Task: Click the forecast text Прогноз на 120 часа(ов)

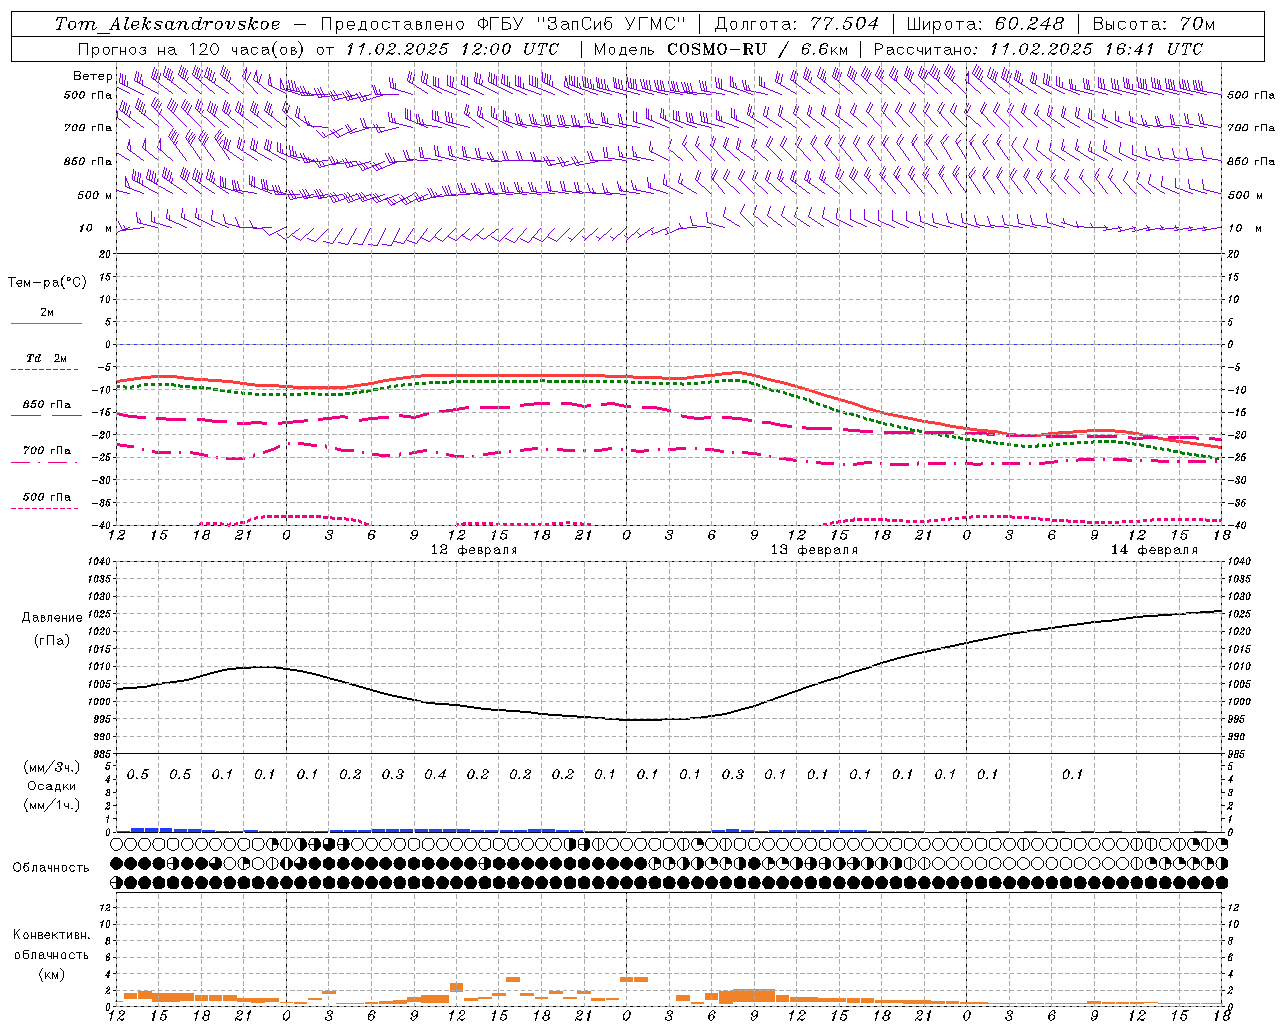Action: (192, 49)
